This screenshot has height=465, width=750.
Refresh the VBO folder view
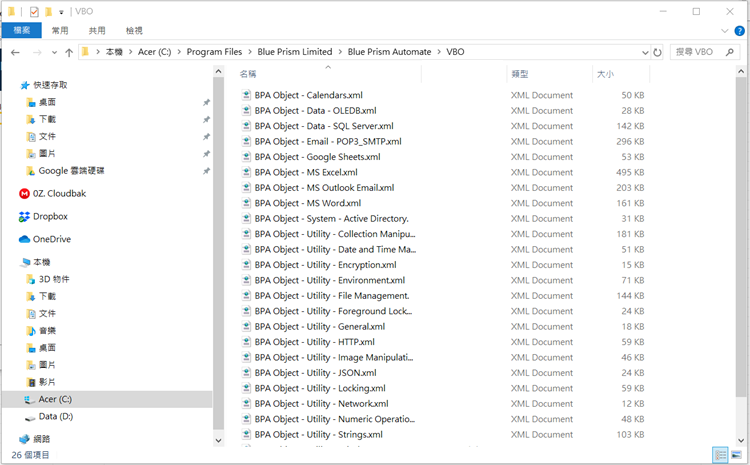tap(658, 52)
